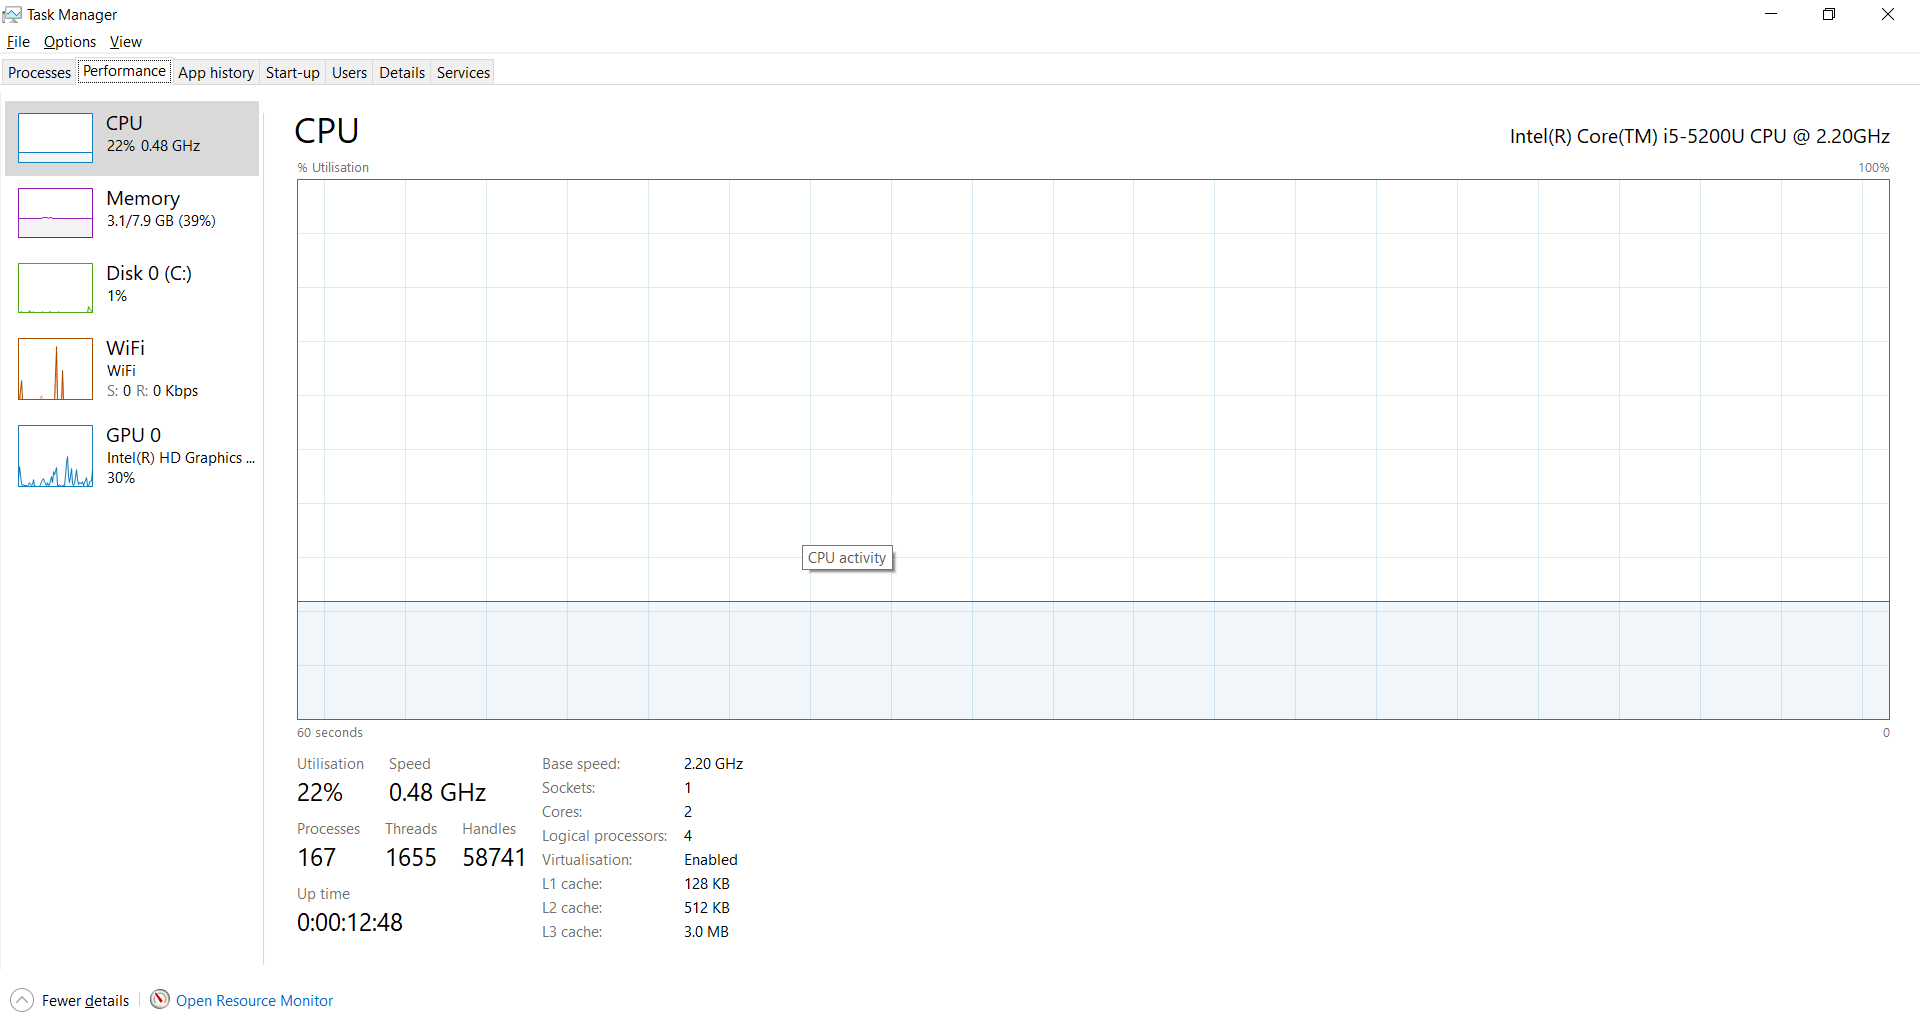Select the Memory usage graph thumbnail
The width and height of the screenshot is (1920, 1030).
pos(55,213)
